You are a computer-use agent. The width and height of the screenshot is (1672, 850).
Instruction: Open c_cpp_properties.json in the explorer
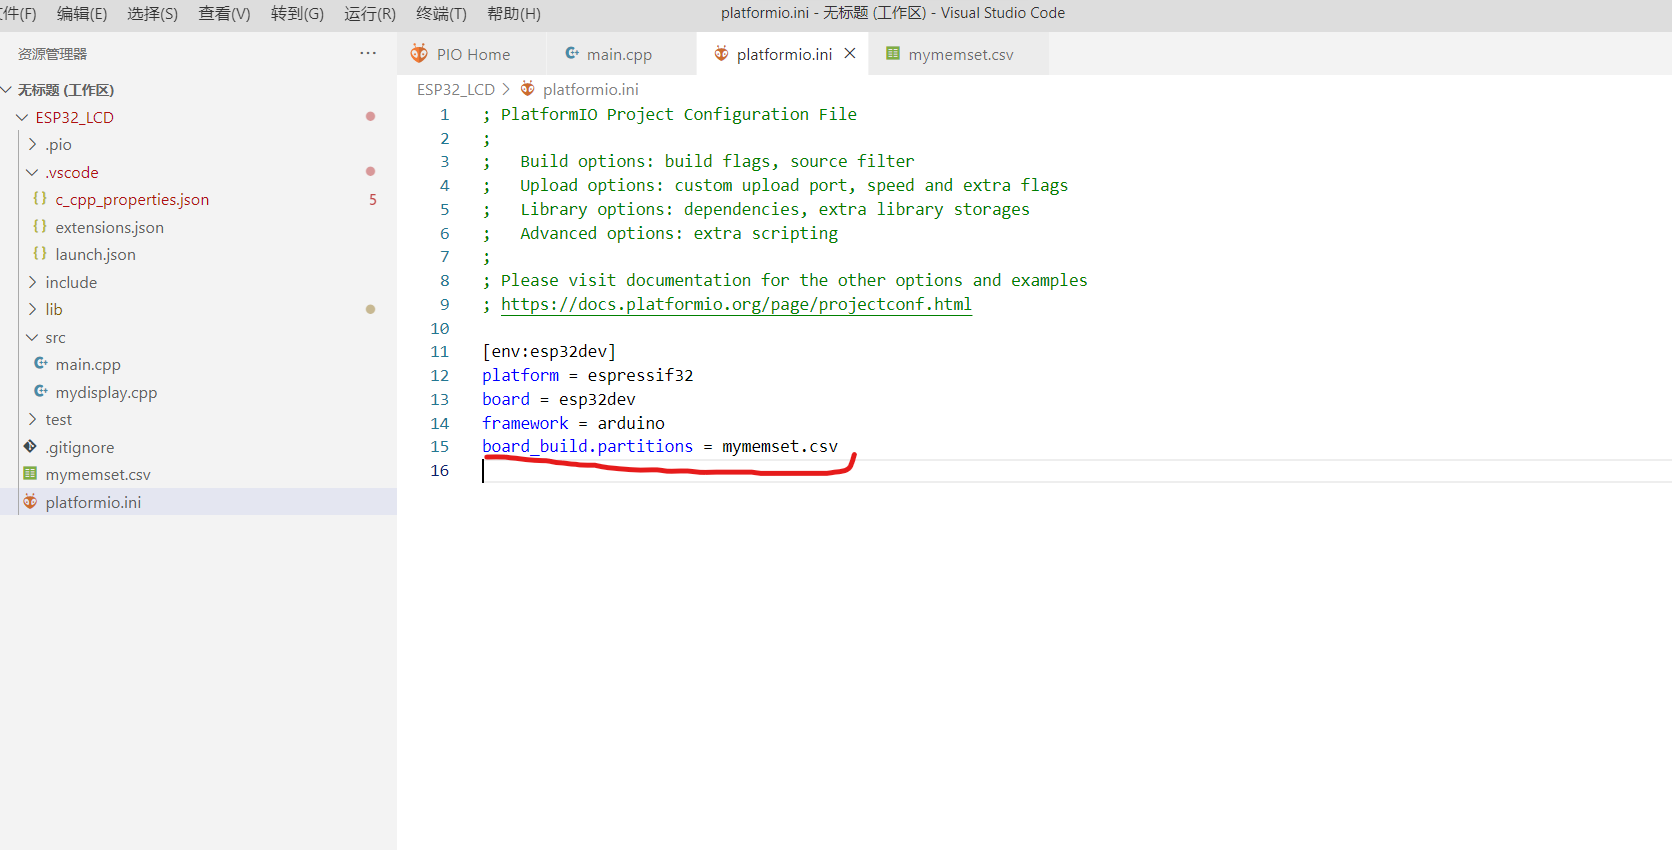[x=132, y=199]
